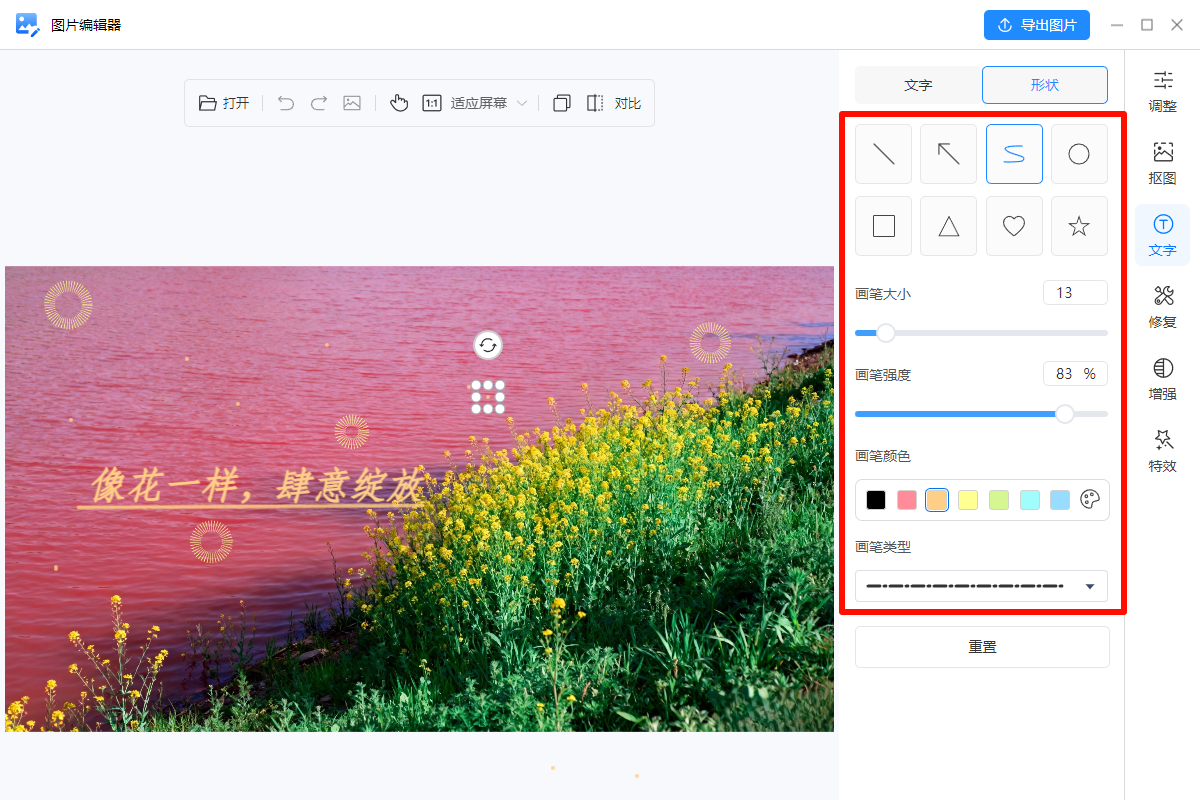Choose the heart shape tool
Screen dimensions: 1200x800
click(x=1014, y=226)
